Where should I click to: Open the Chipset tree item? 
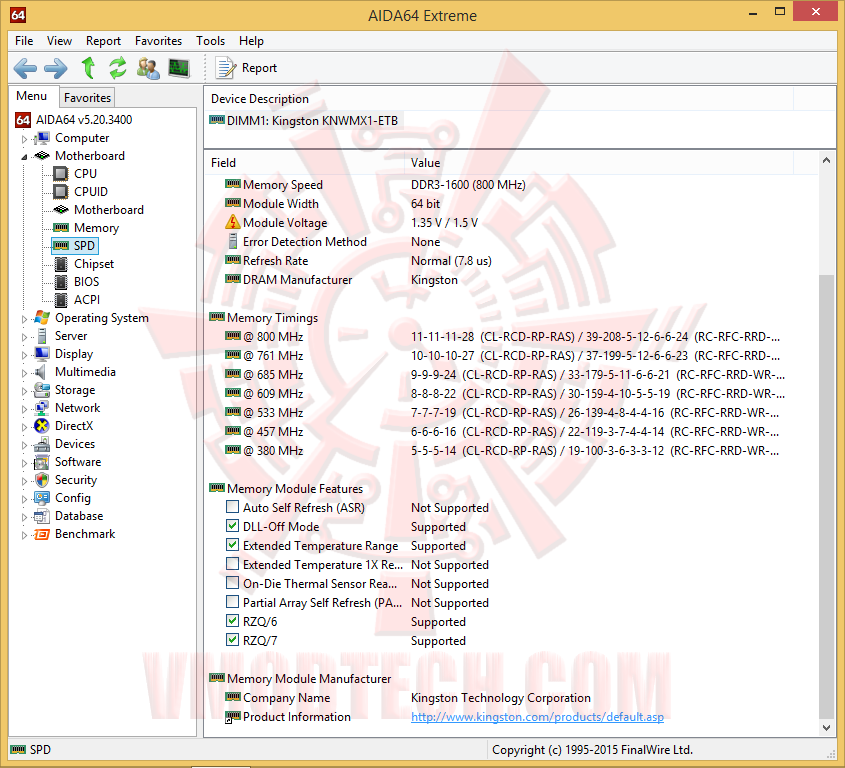coord(94,264)
